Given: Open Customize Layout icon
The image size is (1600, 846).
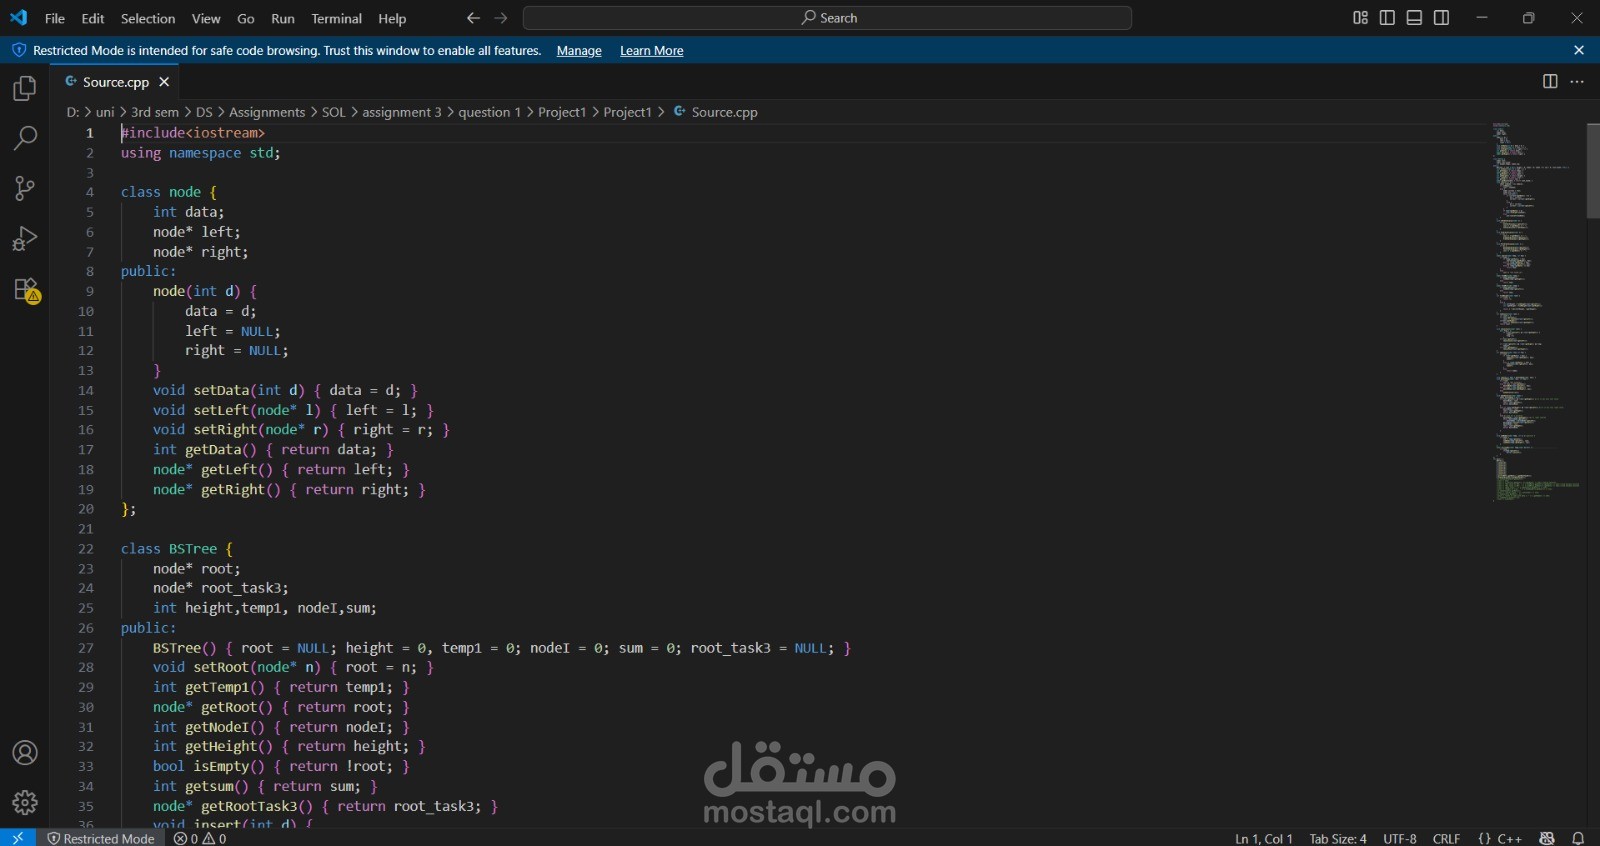Looking at the screenshot, I should point(1360,18).
